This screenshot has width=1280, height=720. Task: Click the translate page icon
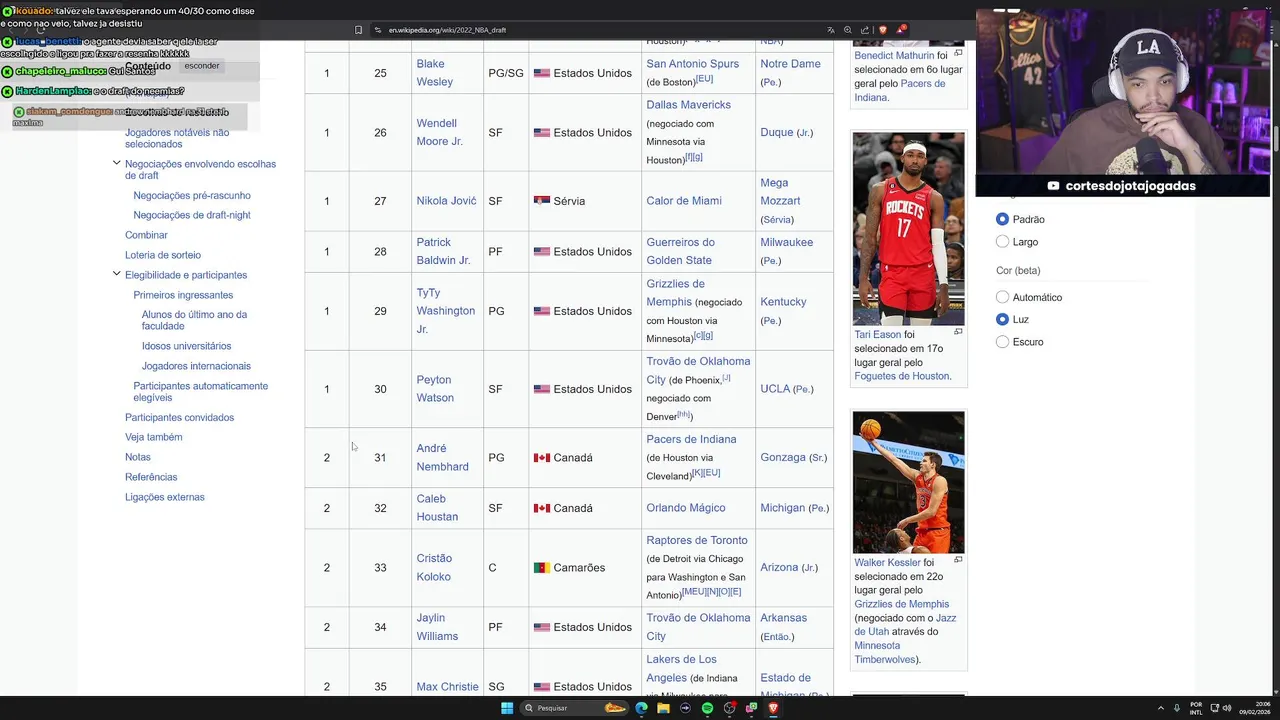pyautogui.click(x=830, y=30)
